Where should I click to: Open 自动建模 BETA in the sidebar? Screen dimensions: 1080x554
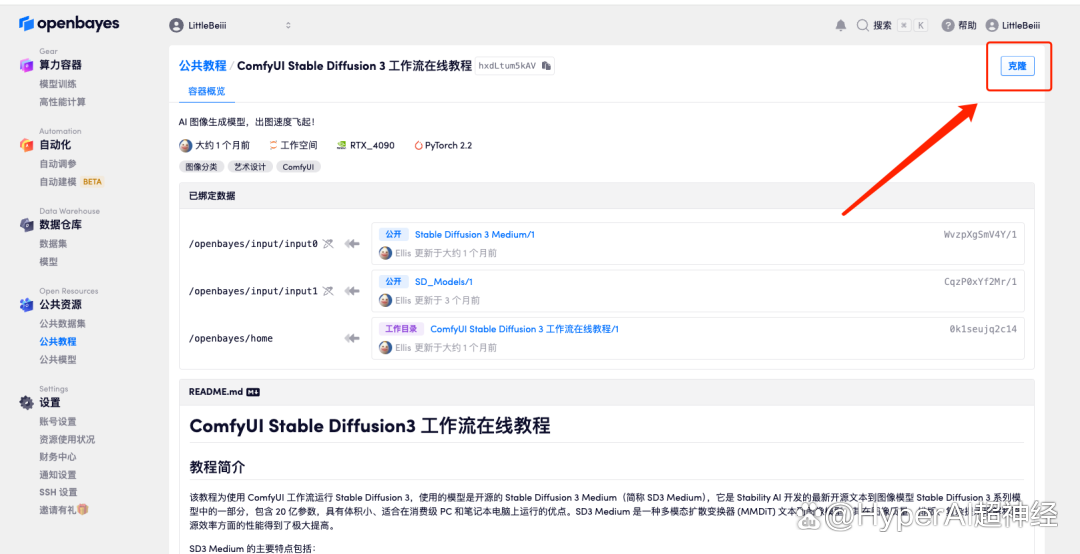[x=72, y=182]
